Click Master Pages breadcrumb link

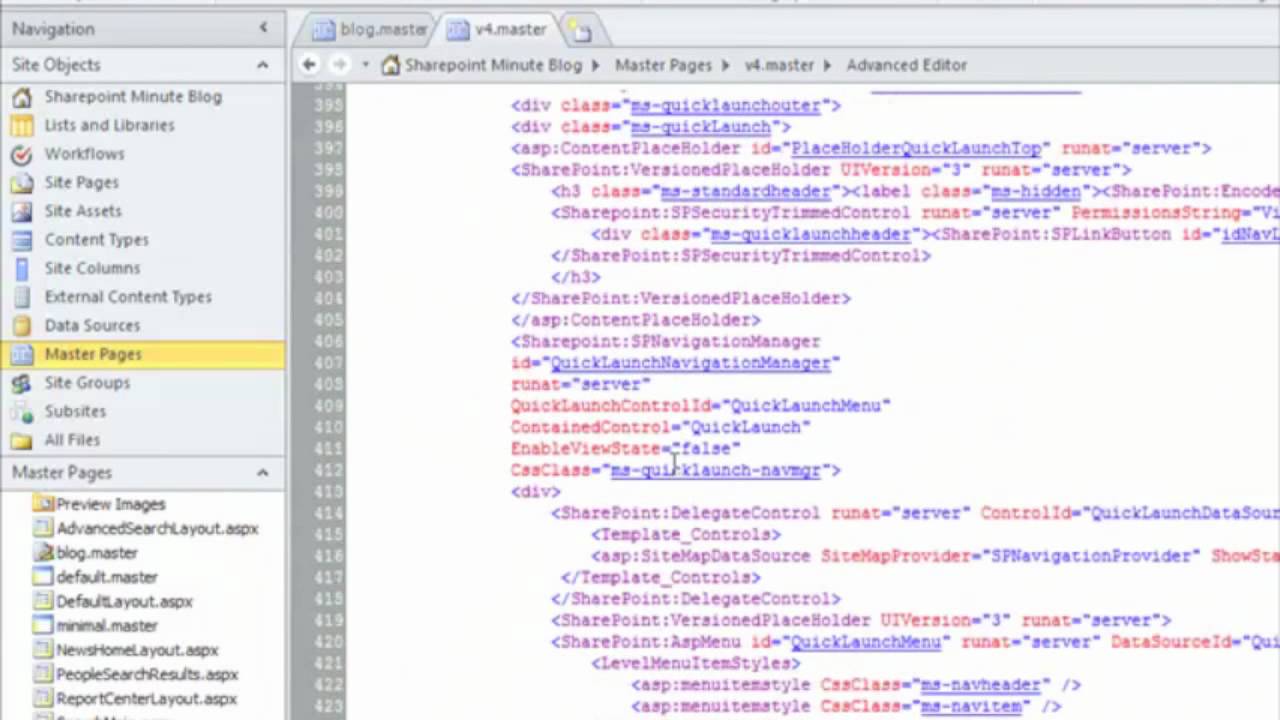tap(663, 65)
